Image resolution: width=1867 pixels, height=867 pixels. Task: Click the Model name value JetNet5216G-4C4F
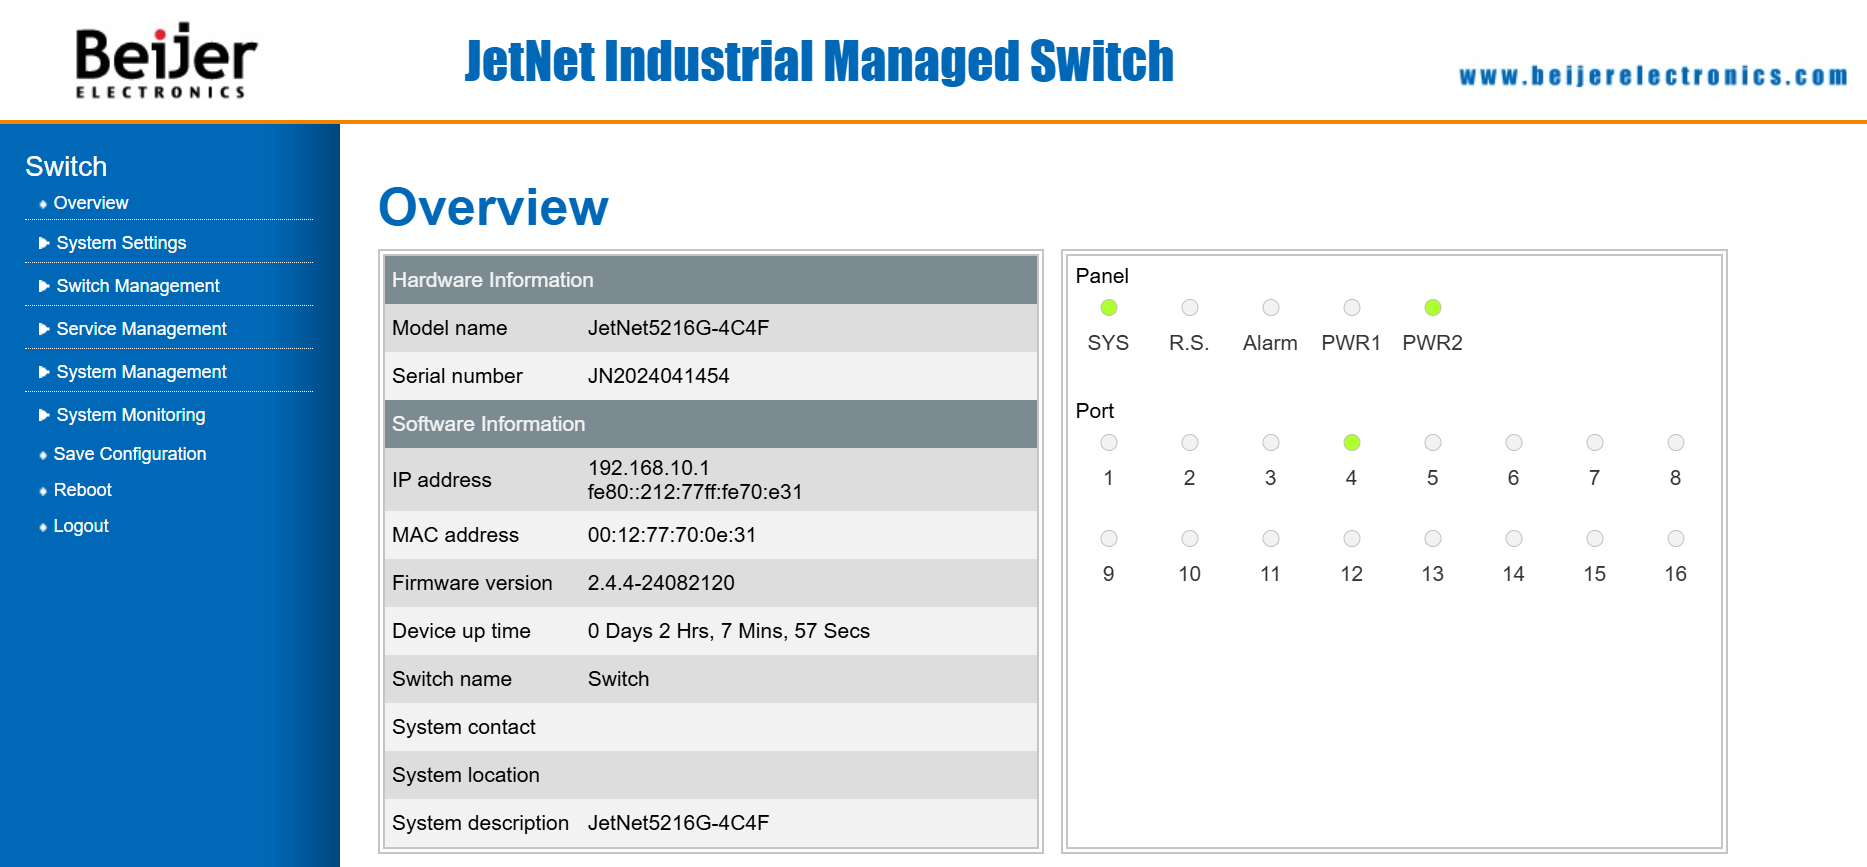point(678,328)
